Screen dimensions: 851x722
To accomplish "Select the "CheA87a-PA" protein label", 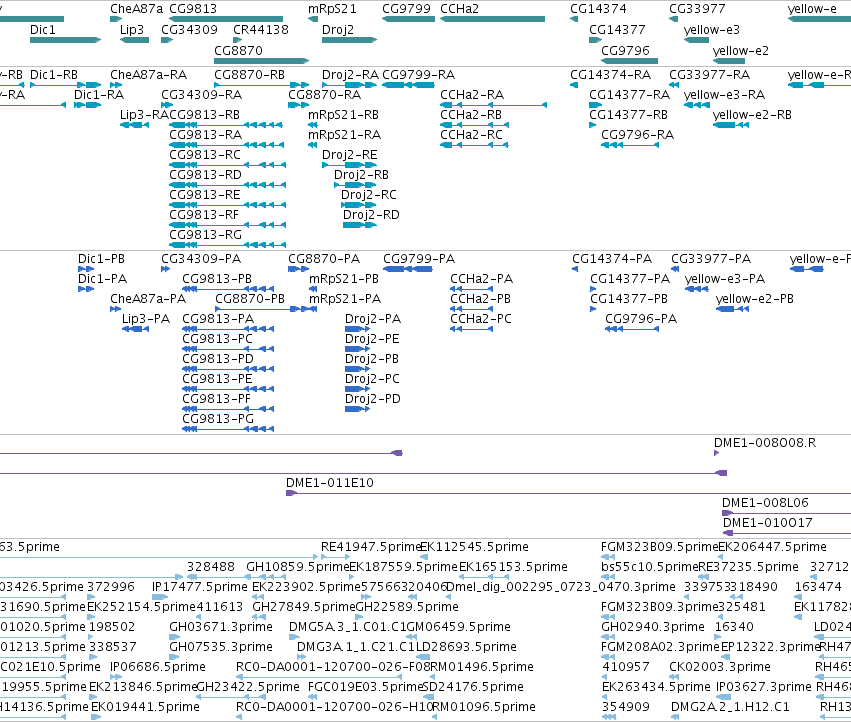I will [148, 299].
